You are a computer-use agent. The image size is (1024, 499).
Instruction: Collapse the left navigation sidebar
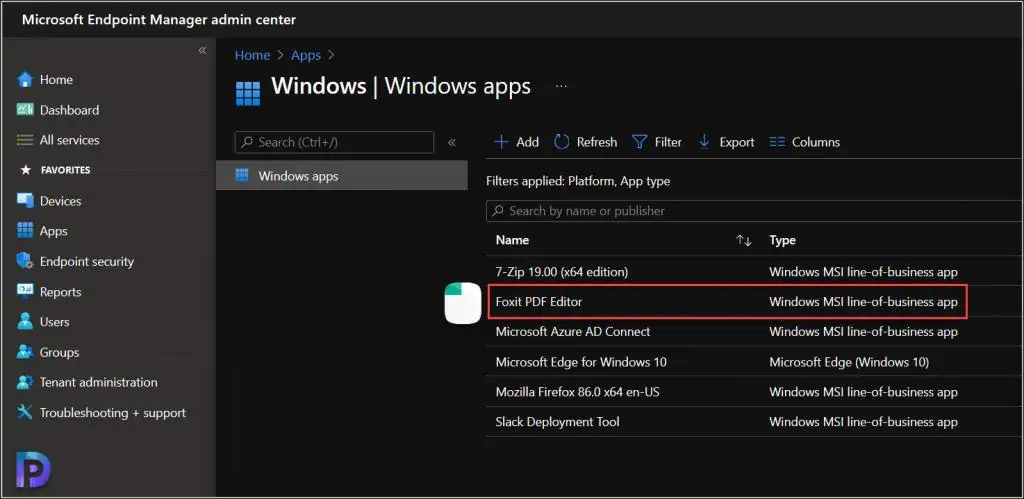point(202,50)
